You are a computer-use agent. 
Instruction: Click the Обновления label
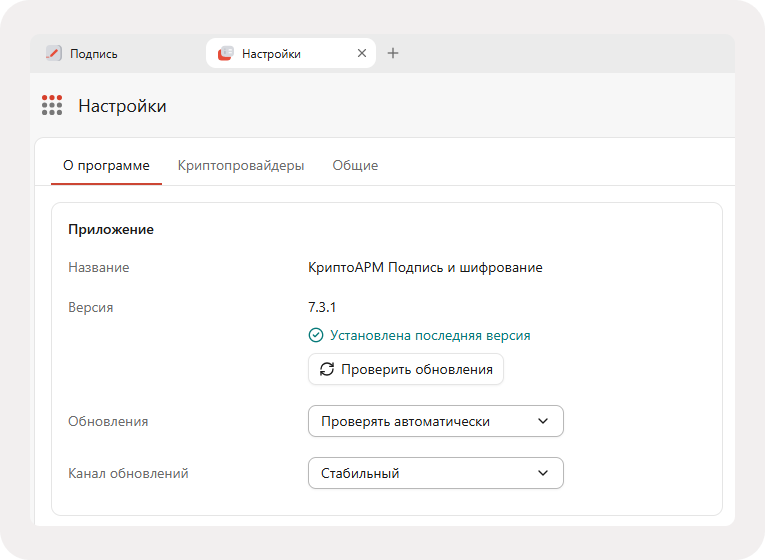pos(108,421)
